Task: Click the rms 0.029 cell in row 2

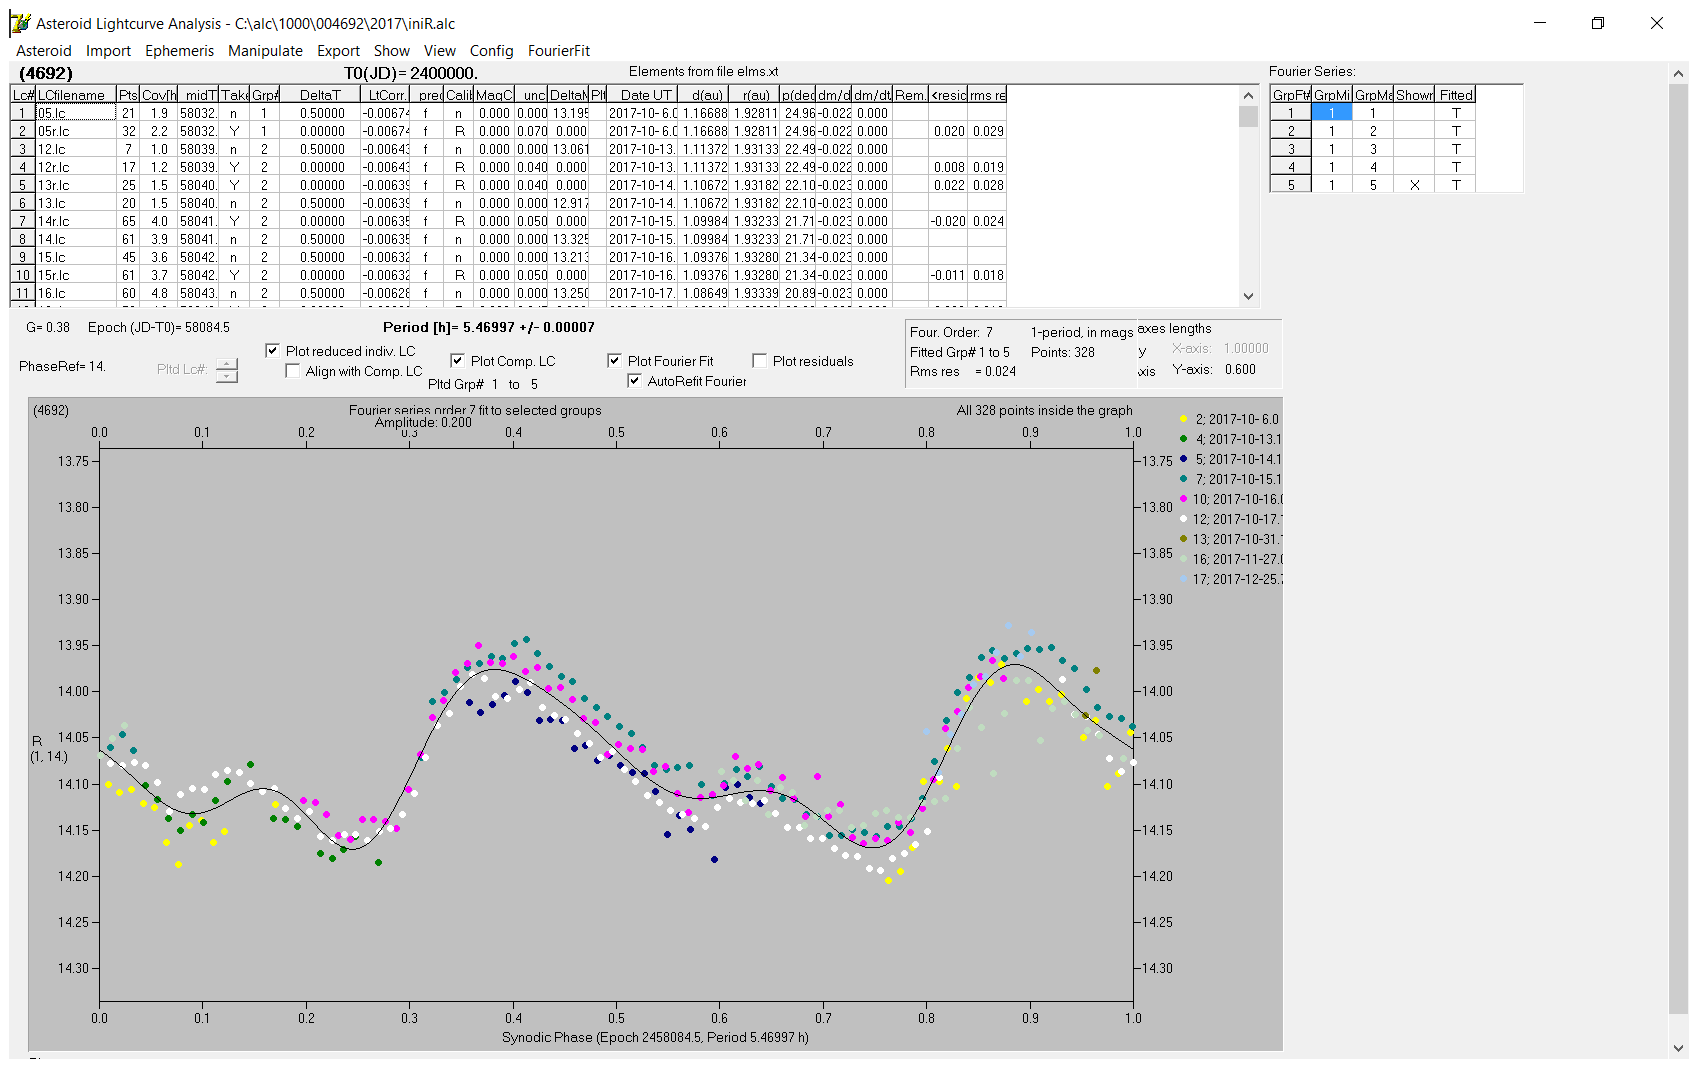Action: tap(988, 131)
